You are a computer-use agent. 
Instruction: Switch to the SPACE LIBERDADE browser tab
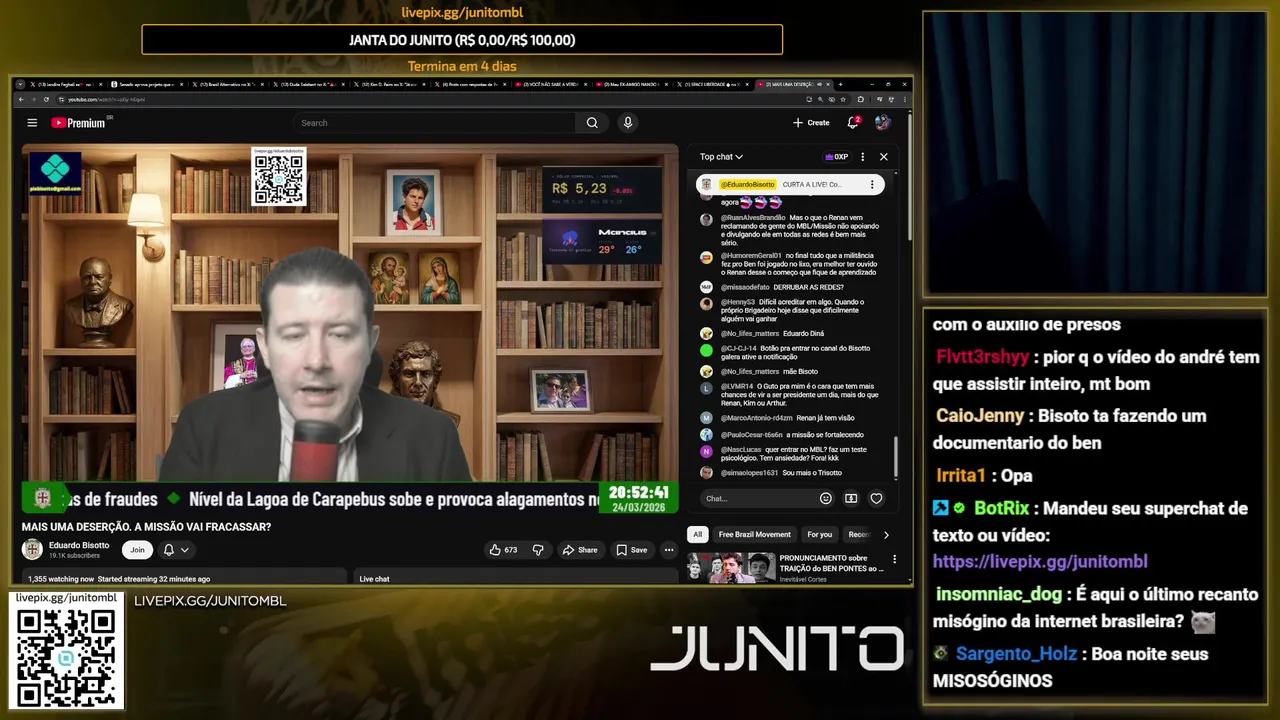coord(712,85)
